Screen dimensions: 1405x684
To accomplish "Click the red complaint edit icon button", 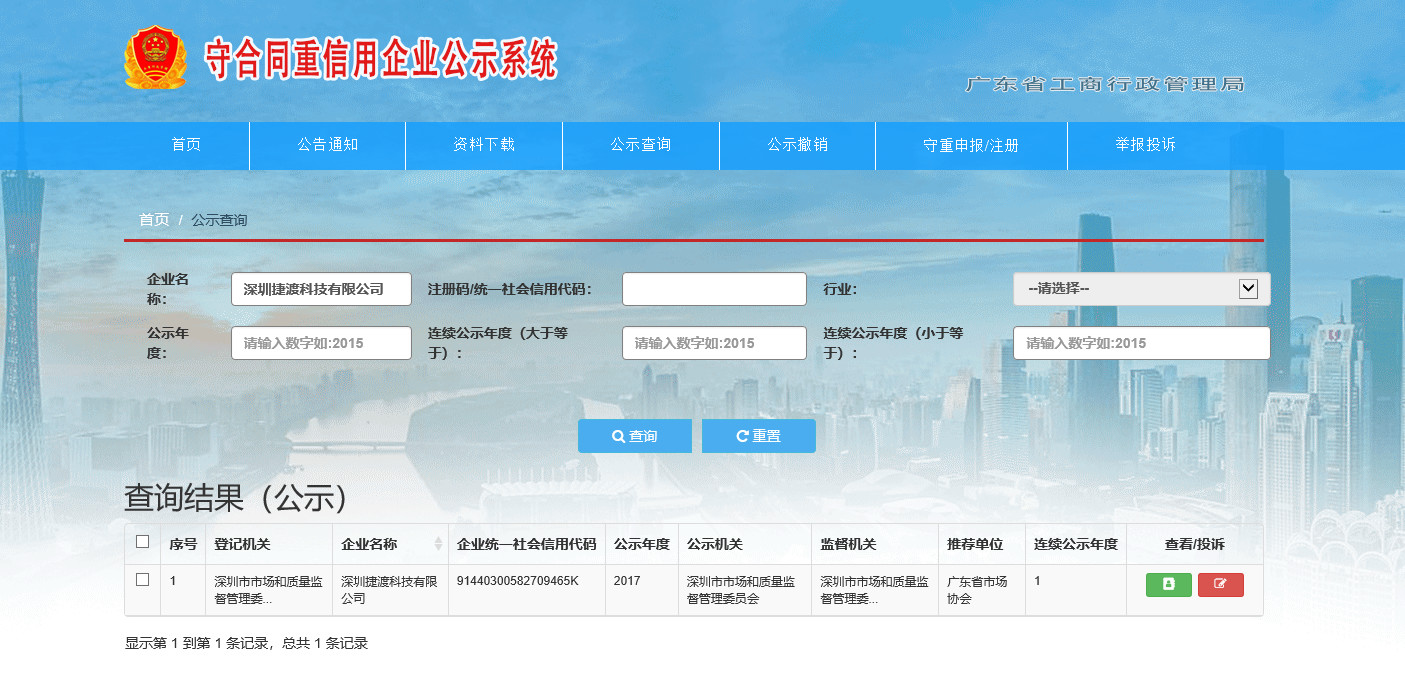I will pos(1220,585).
